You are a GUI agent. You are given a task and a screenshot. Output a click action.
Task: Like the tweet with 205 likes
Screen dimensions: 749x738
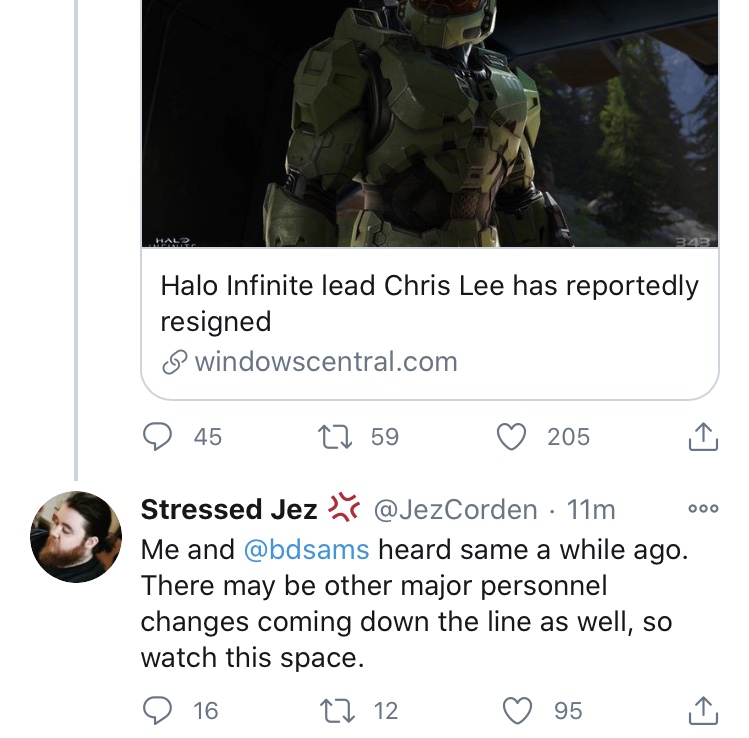512,437
